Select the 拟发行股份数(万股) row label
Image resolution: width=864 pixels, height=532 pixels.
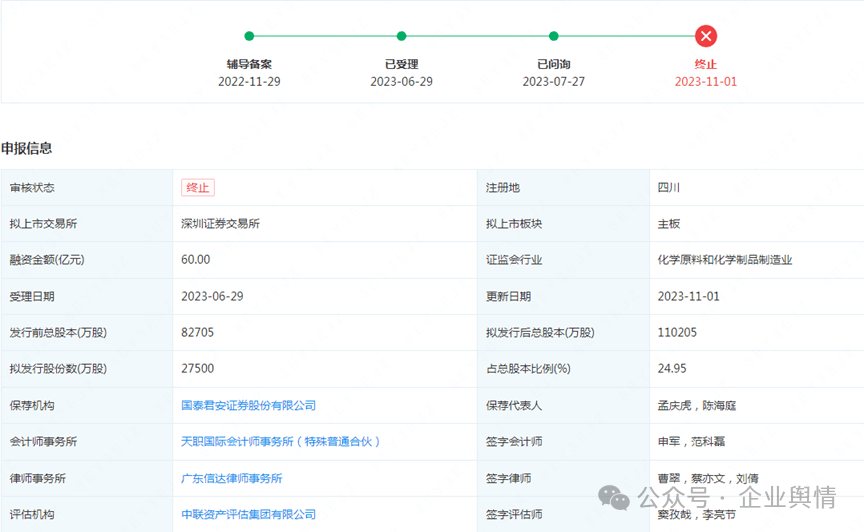[x=58, y=369]
